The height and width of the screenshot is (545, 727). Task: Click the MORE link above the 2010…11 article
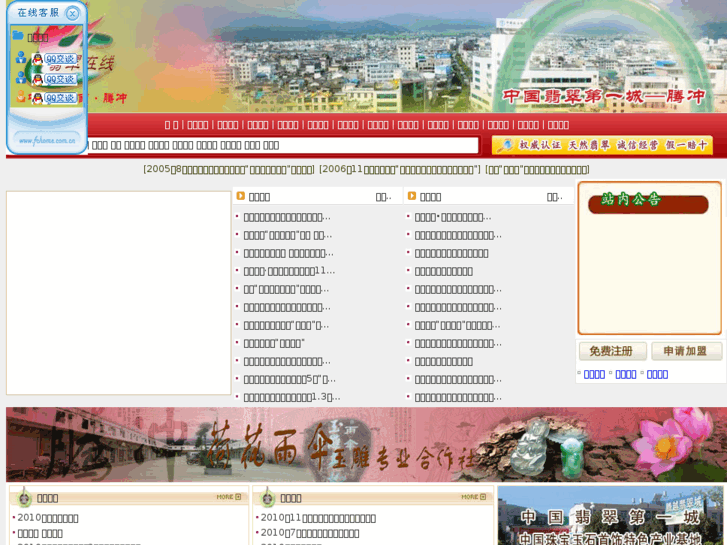pyautogui.click(x=473, y=497)
